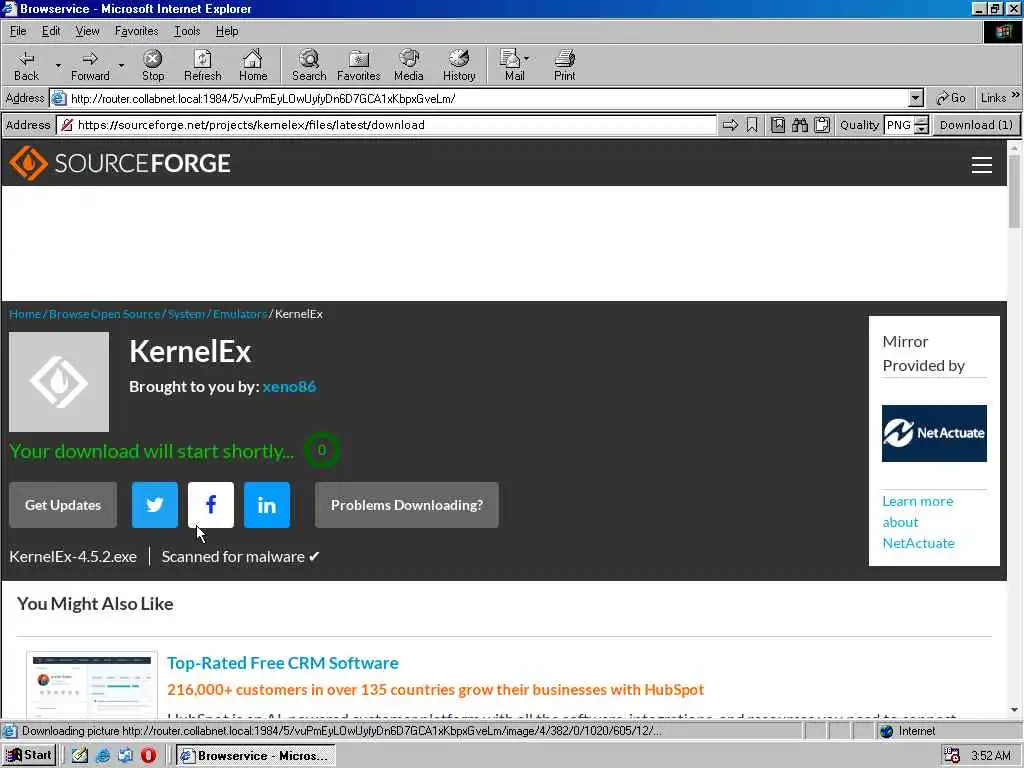
Task: Open the Help menu
Action: (x=227, y=31)
